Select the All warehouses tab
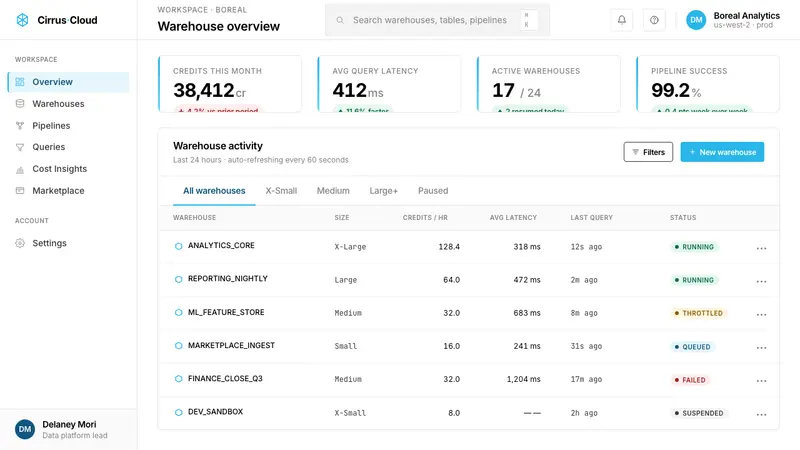 pos(214,191)
